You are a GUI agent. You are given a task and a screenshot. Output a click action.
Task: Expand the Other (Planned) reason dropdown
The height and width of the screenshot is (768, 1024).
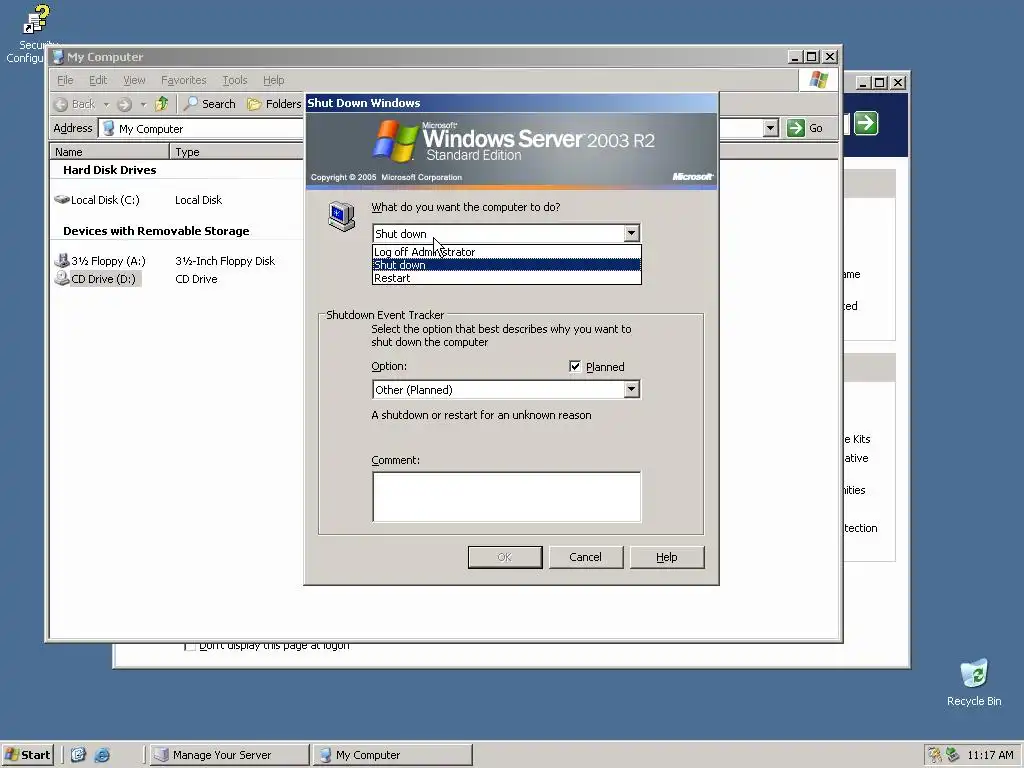[x=631, y=389]
